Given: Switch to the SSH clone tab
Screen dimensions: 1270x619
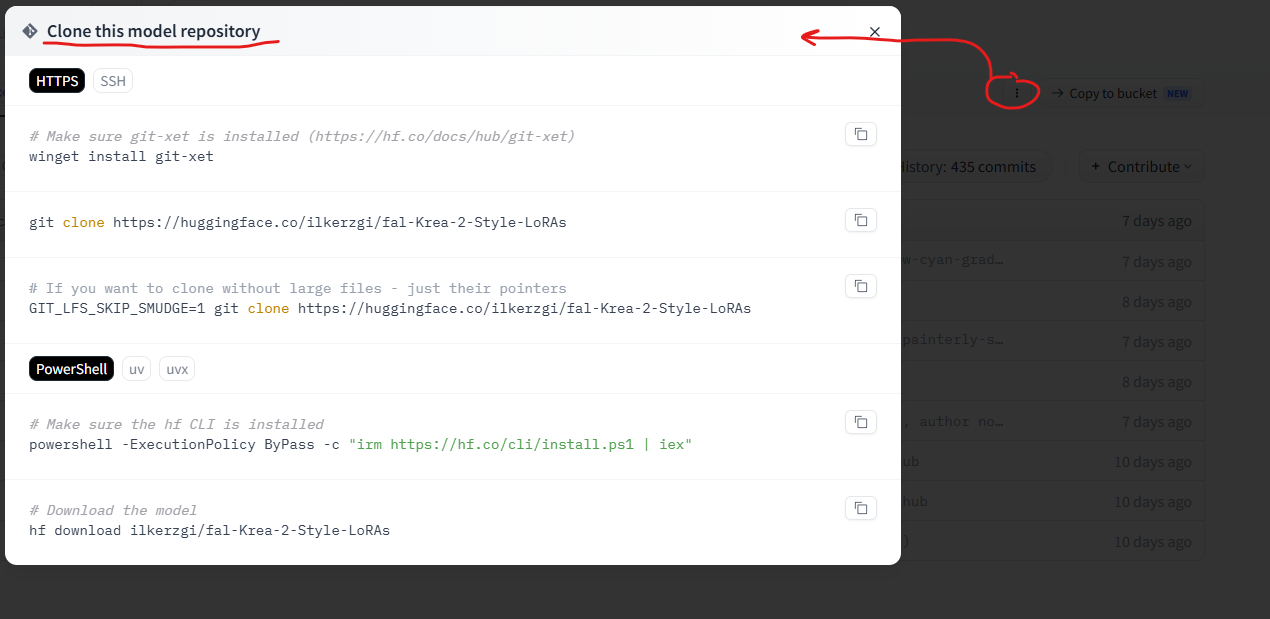Looking at the screenshot, I should [113, 81].
